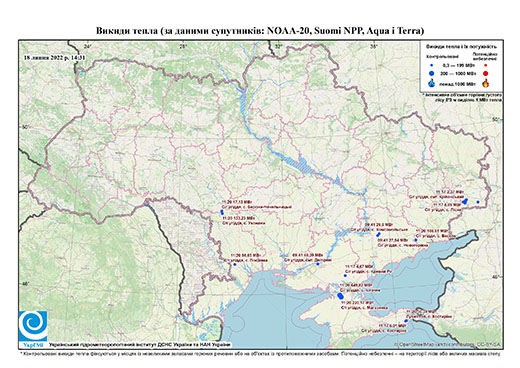This screenshot has height=368, width=520.
Task: Click the UkrGMI swirl logo
Action: pos(33,326)
